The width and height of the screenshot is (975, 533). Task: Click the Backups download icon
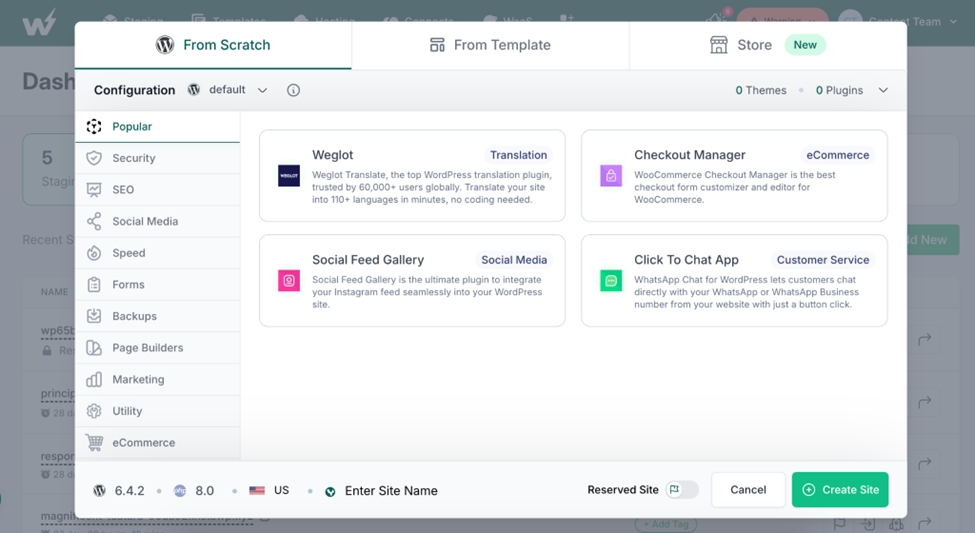(x=94, y=316)
